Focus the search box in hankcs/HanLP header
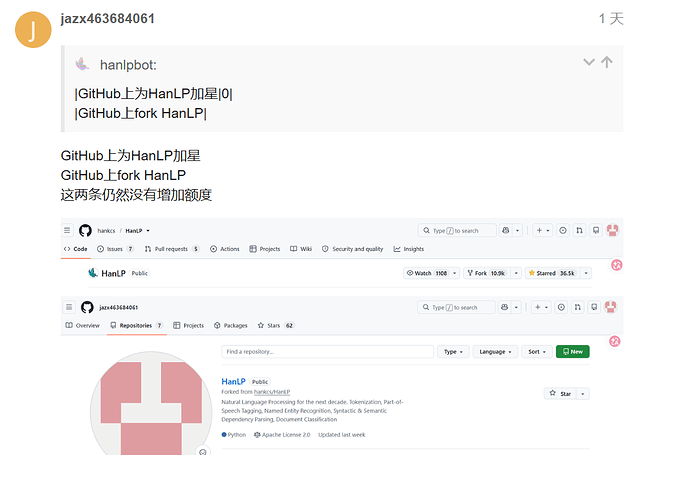 pyautogui.click(x=457, y=230)
